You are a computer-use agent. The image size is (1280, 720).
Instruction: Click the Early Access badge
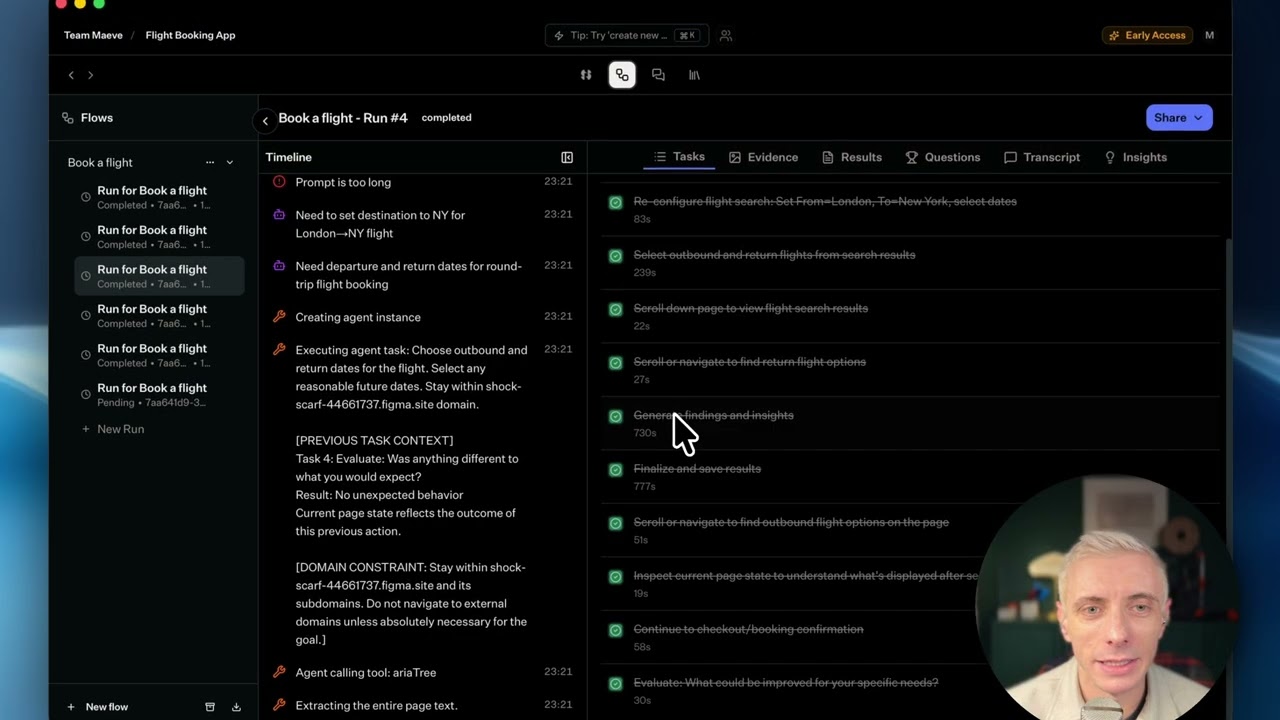[1147, 35]
